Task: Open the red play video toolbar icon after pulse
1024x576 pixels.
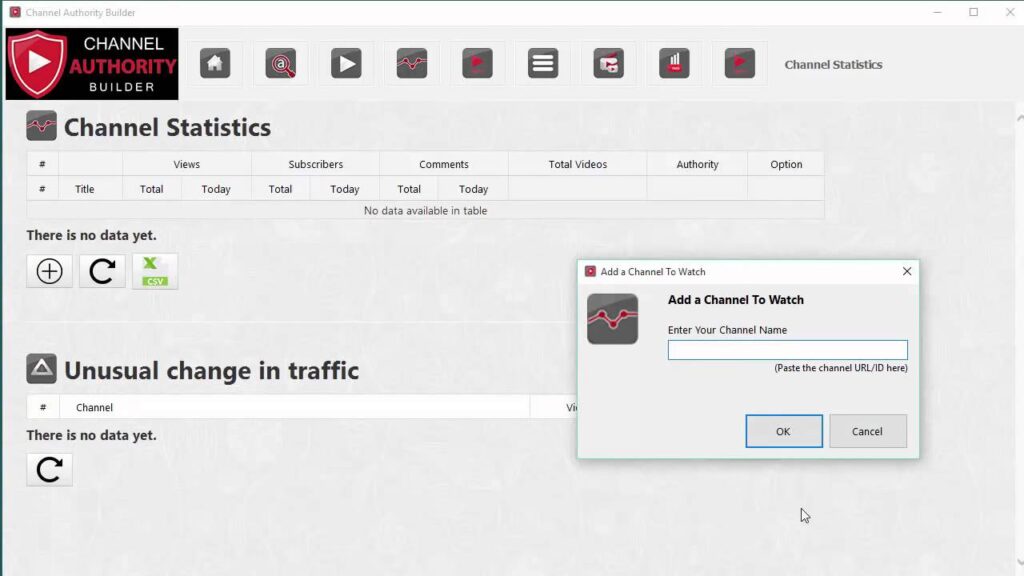Action: [x=477, y=63]
